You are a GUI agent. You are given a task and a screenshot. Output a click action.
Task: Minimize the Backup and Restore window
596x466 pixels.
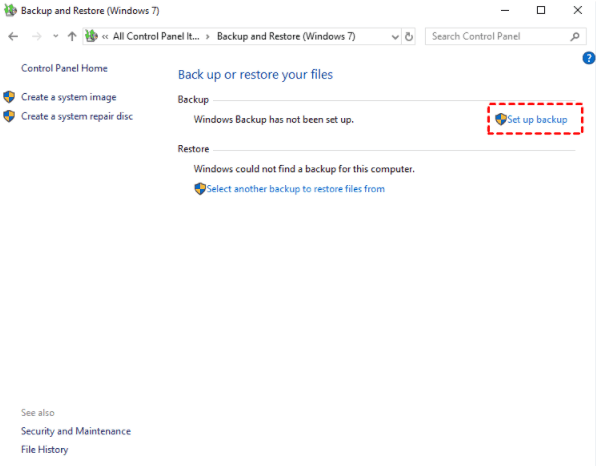click(x=505, y=11)
